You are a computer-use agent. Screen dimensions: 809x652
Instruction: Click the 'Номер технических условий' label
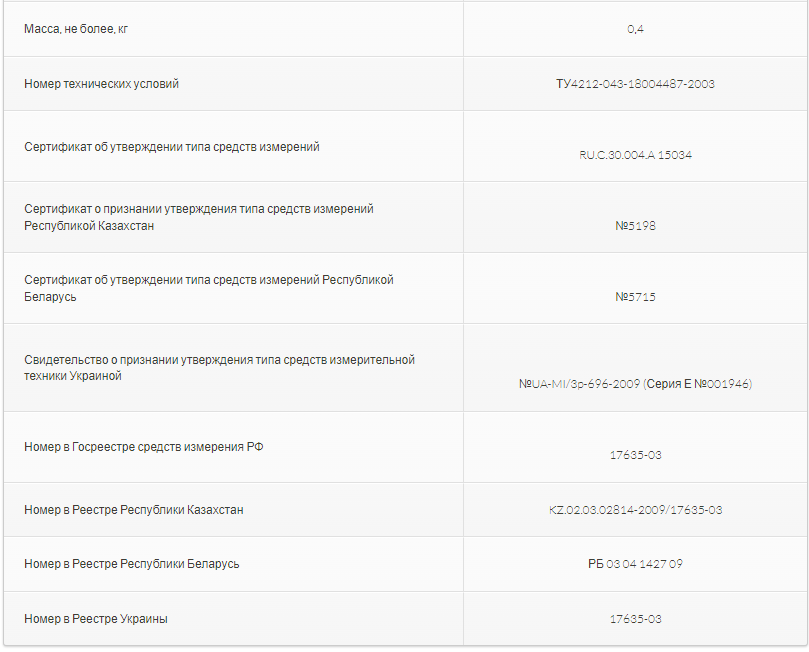pos(102,84)
